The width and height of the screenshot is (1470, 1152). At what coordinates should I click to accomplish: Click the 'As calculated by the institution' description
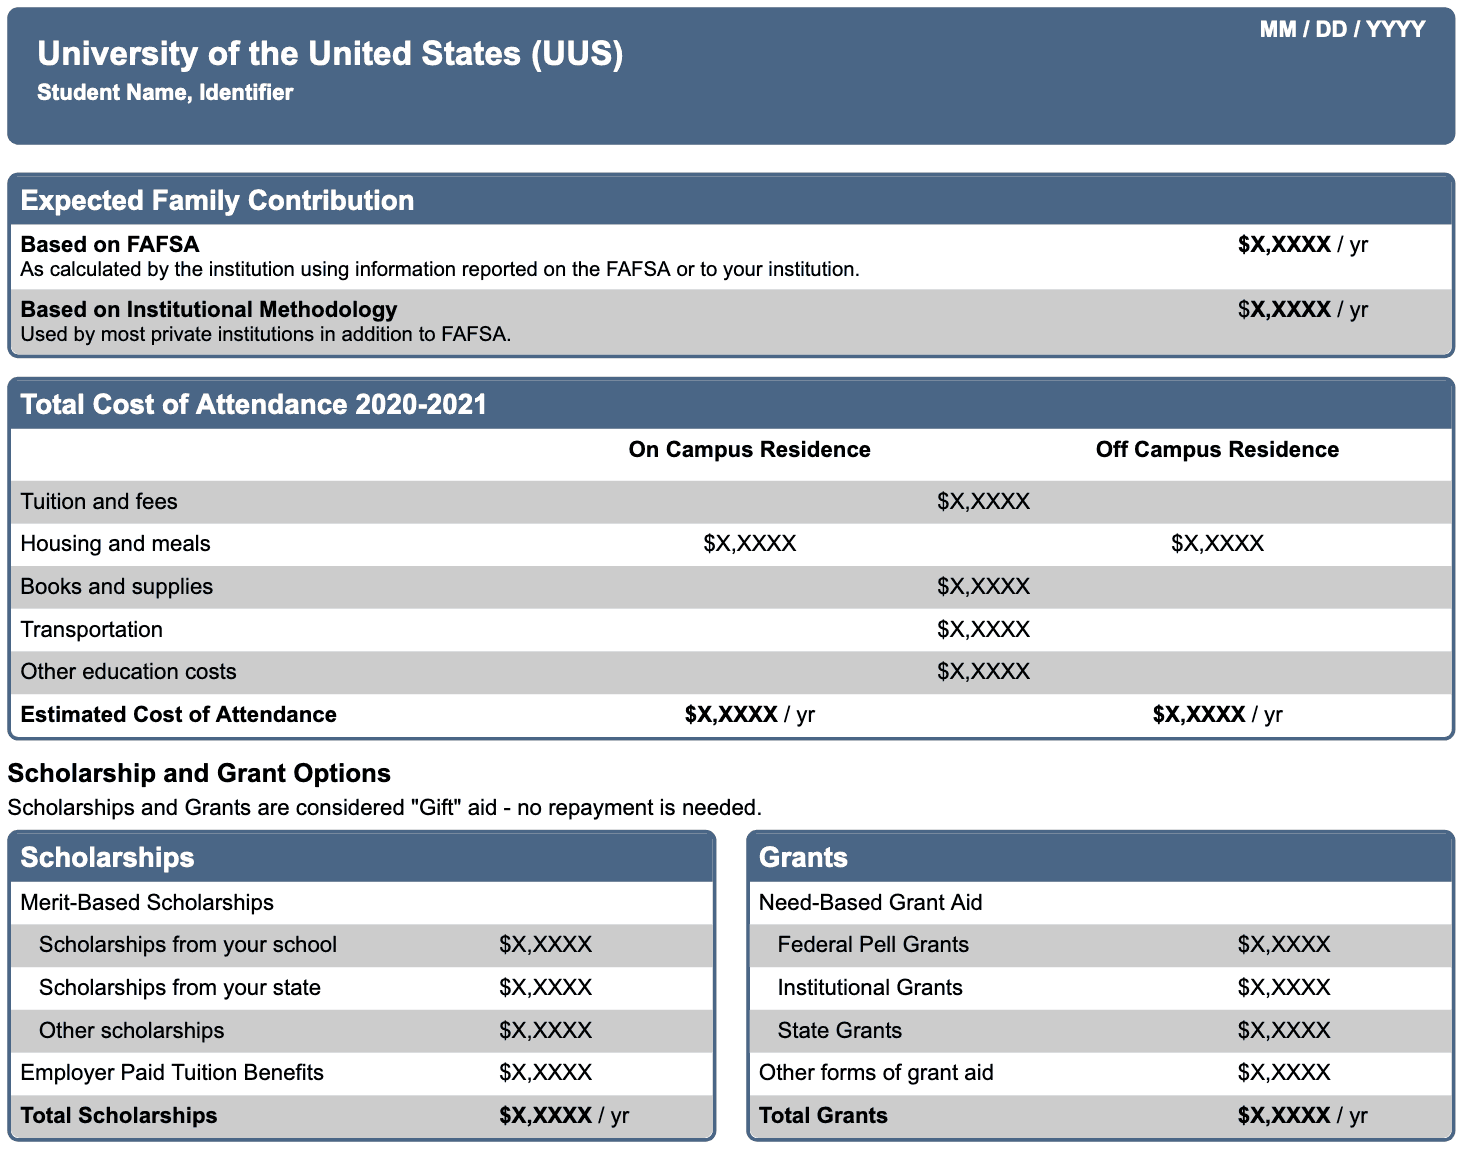point(440,269)
